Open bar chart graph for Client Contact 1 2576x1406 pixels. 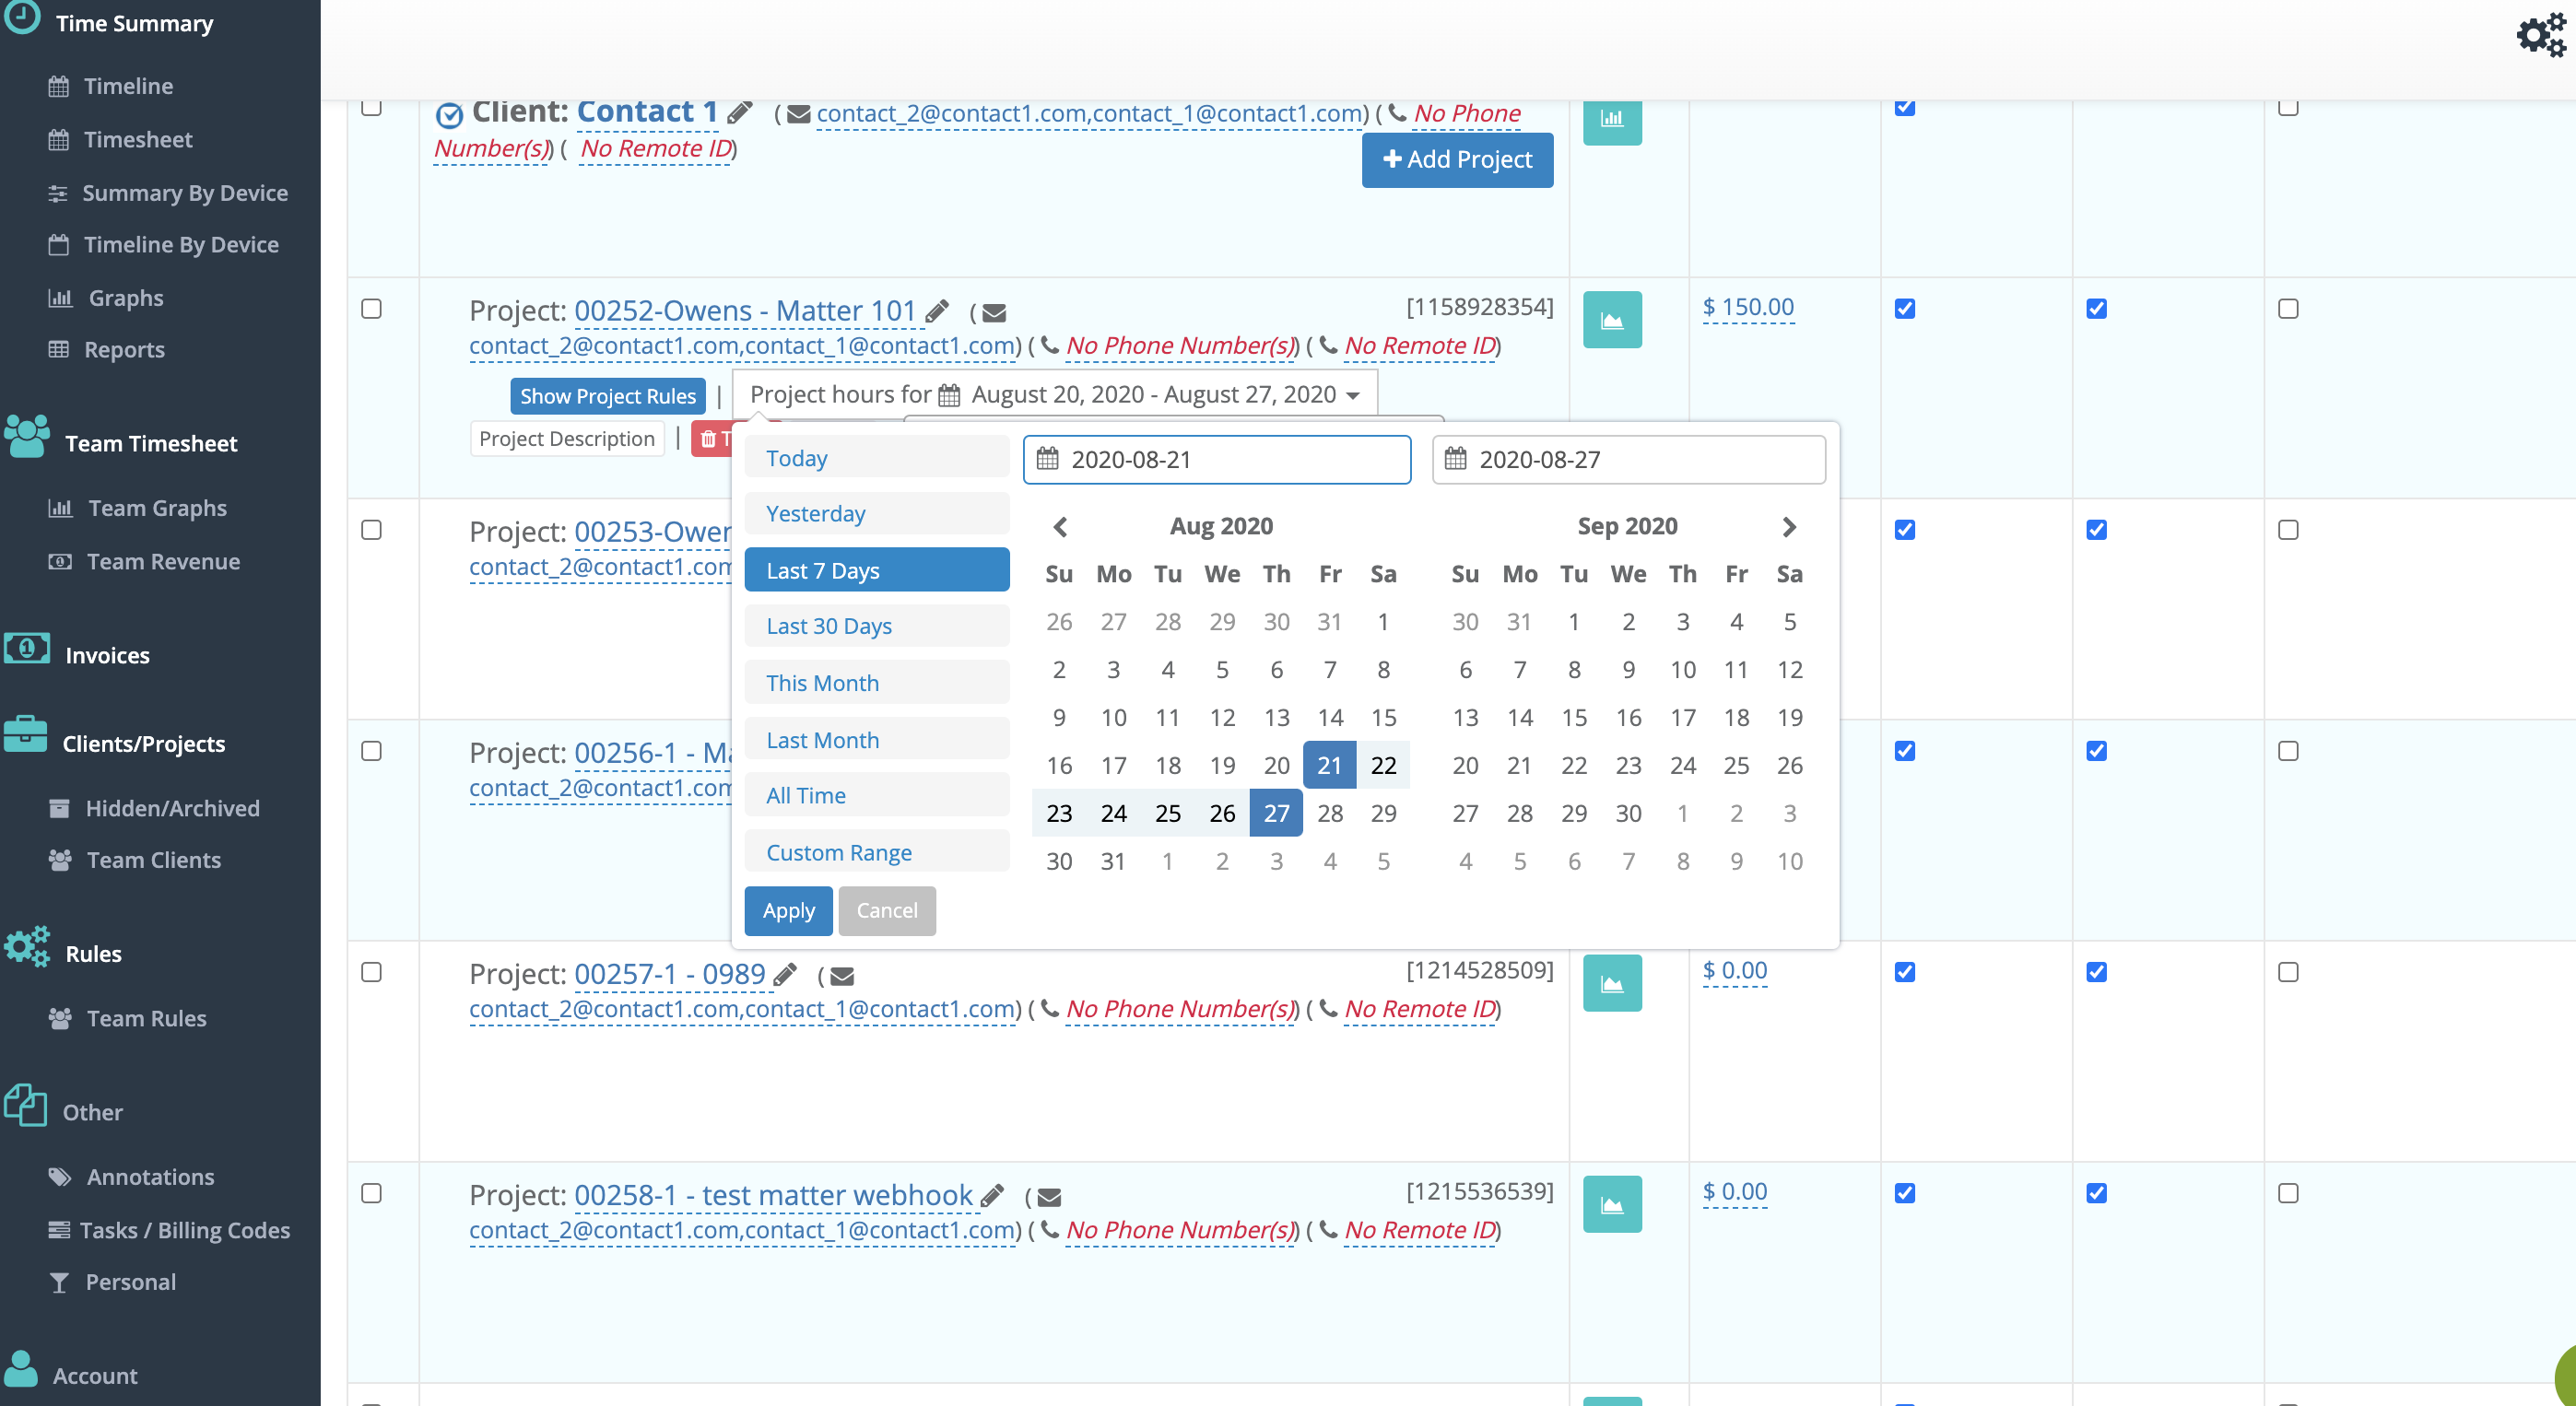(1612, 121)
